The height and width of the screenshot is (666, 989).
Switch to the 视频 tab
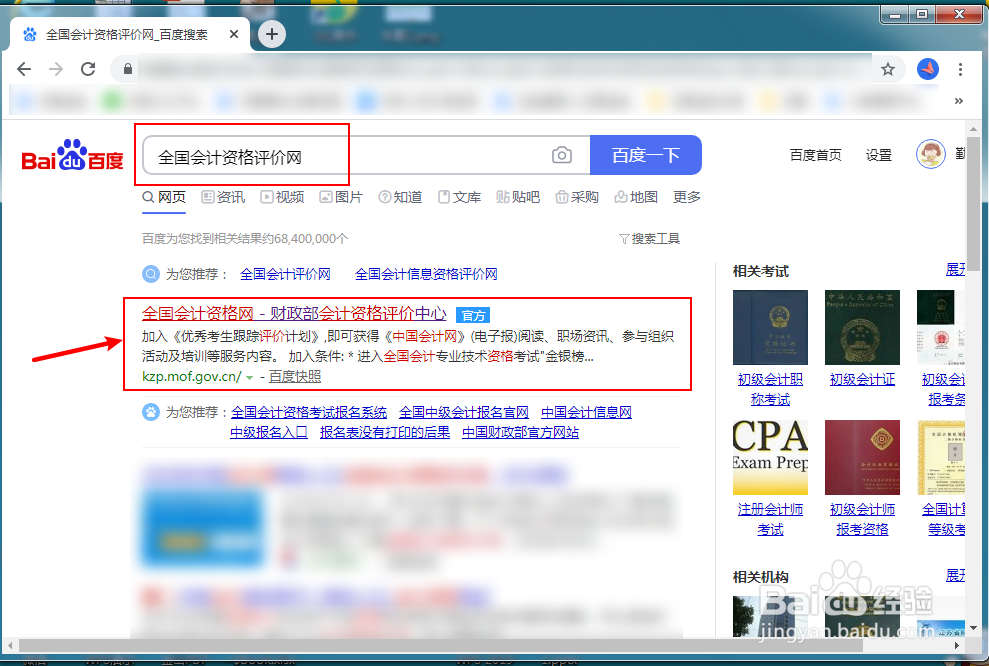[x=283, y=197]
